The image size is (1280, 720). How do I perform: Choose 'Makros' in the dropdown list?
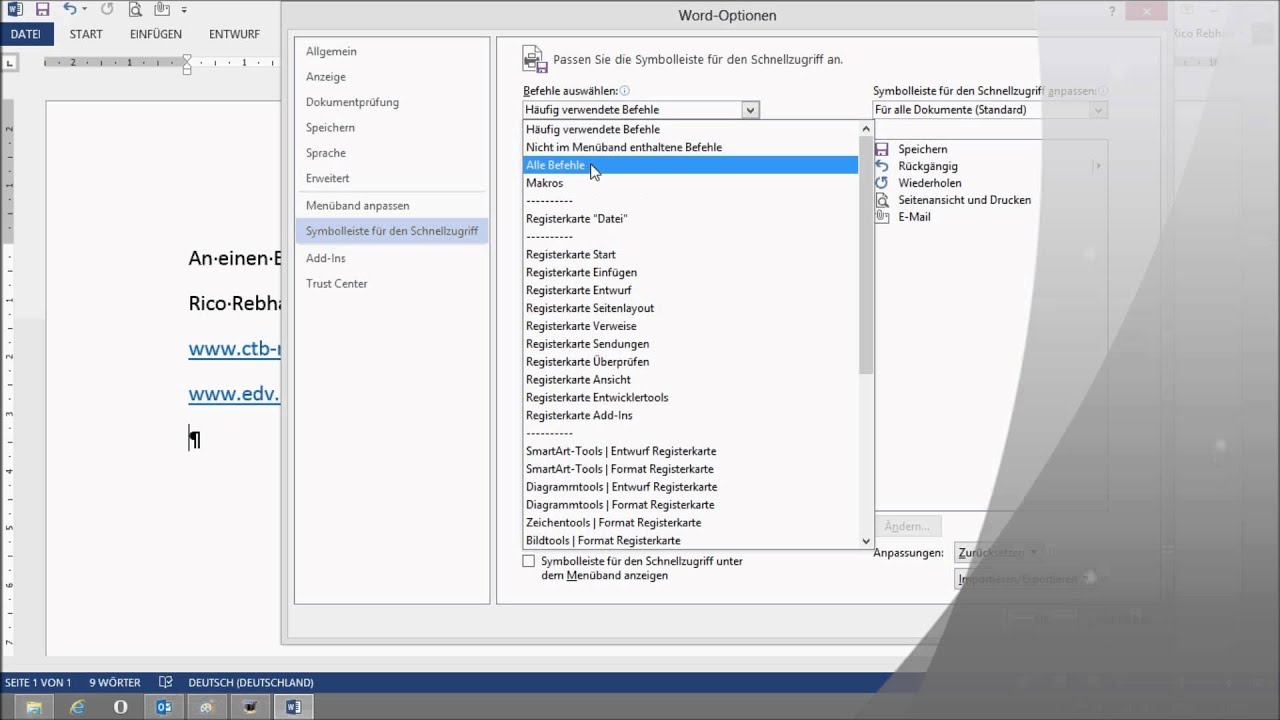690,183
